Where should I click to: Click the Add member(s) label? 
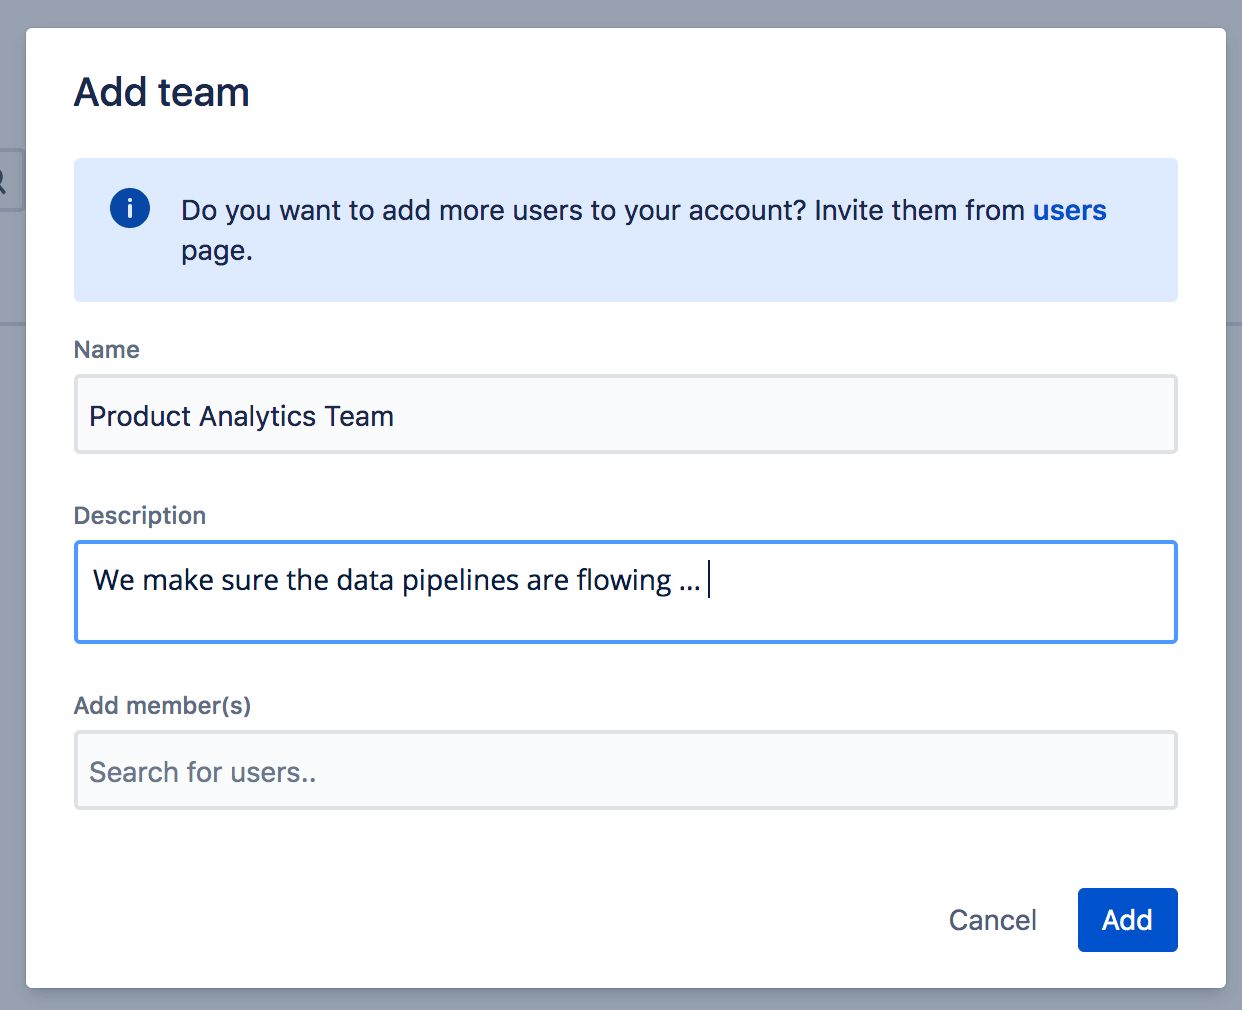(161, 705)
